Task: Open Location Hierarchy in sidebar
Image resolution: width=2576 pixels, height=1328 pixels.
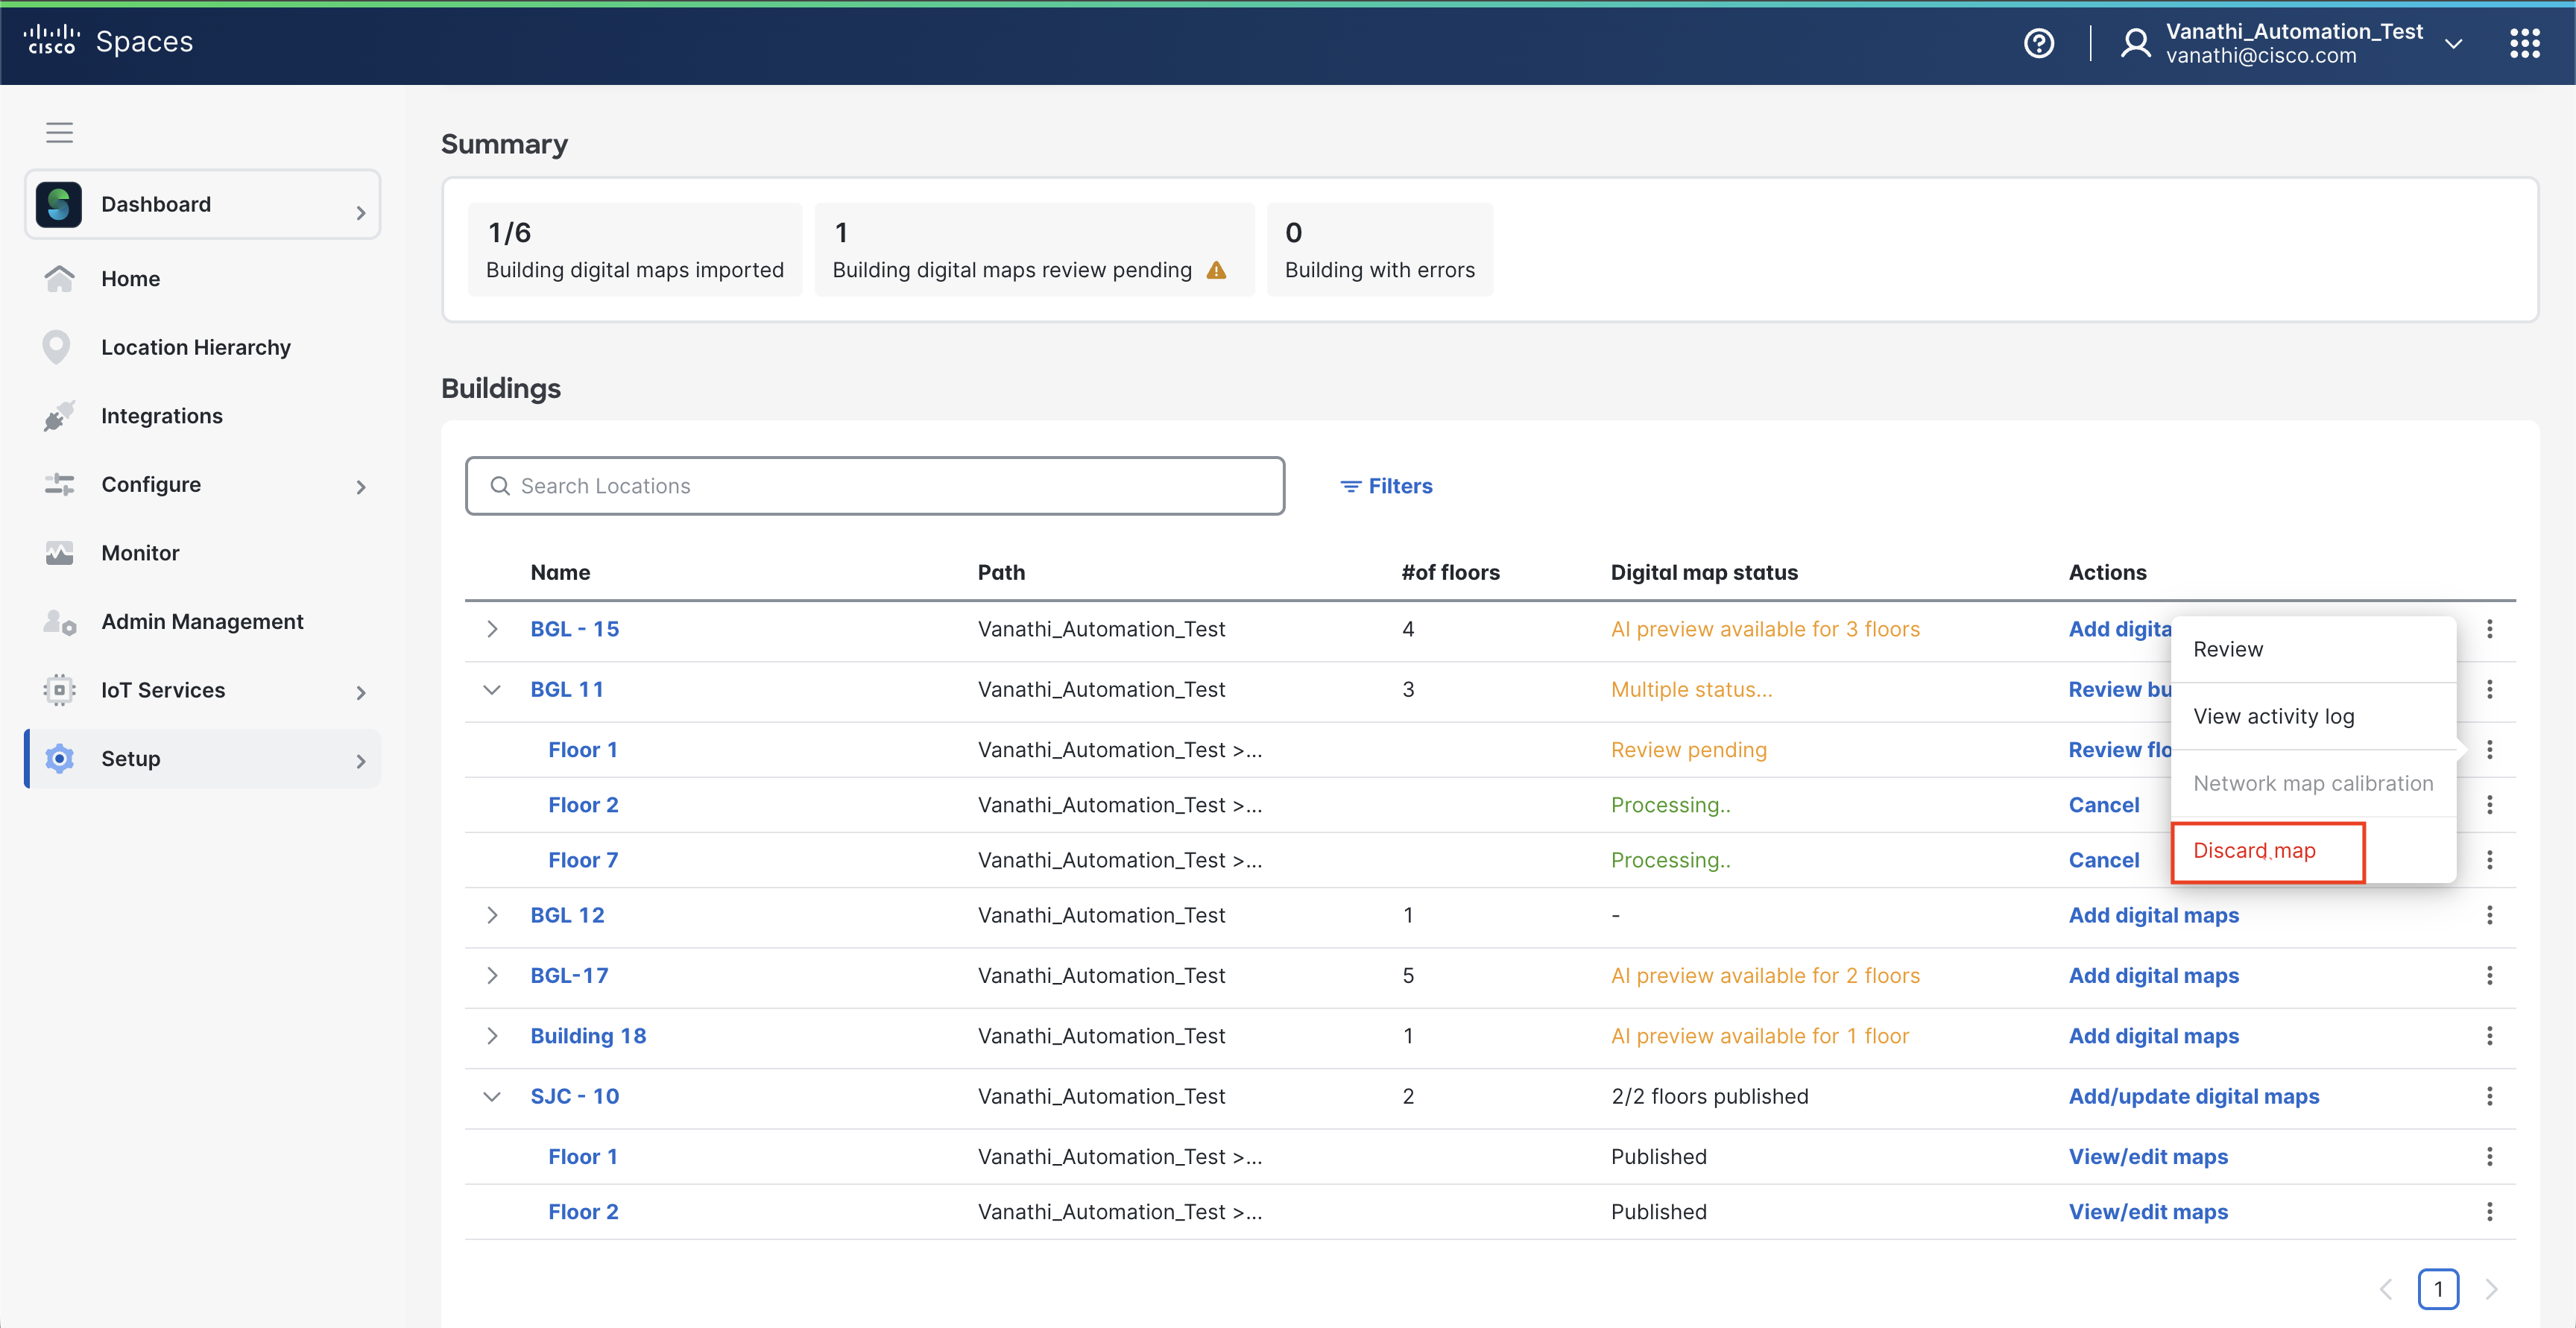Action: (x=195, y=347)
